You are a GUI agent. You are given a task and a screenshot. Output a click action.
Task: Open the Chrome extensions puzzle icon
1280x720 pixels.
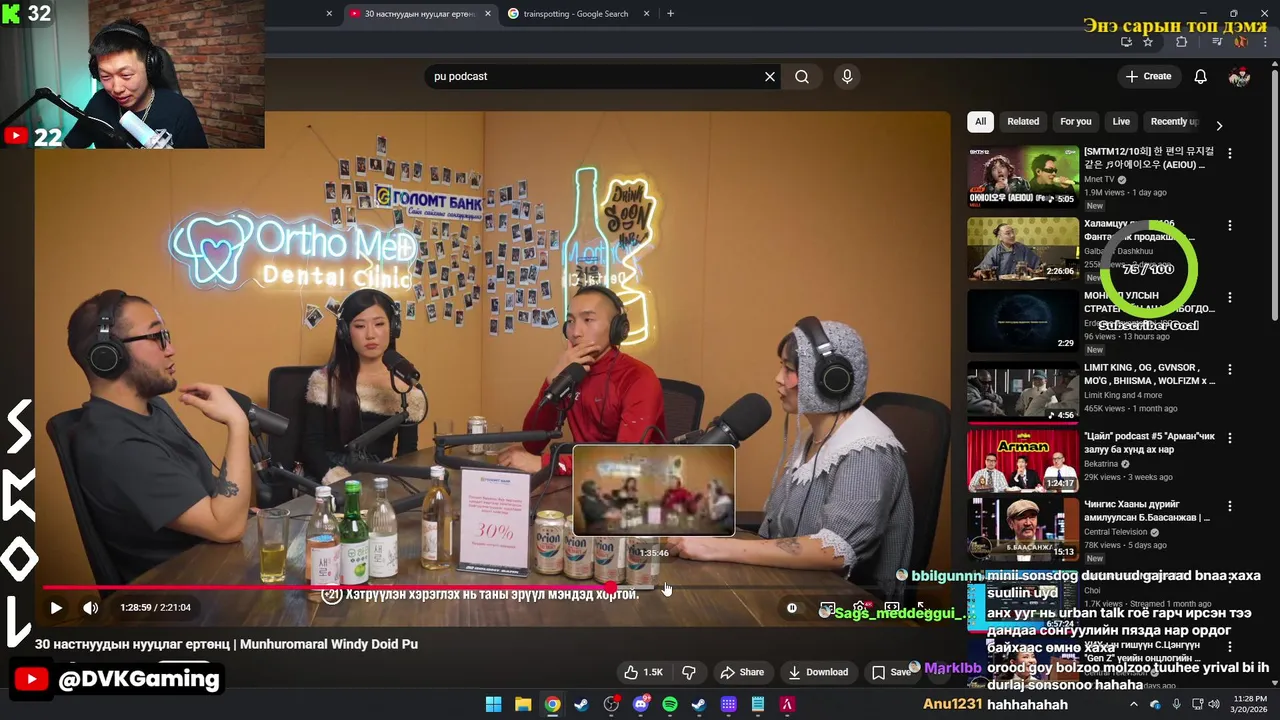(x=1181, y=42)
